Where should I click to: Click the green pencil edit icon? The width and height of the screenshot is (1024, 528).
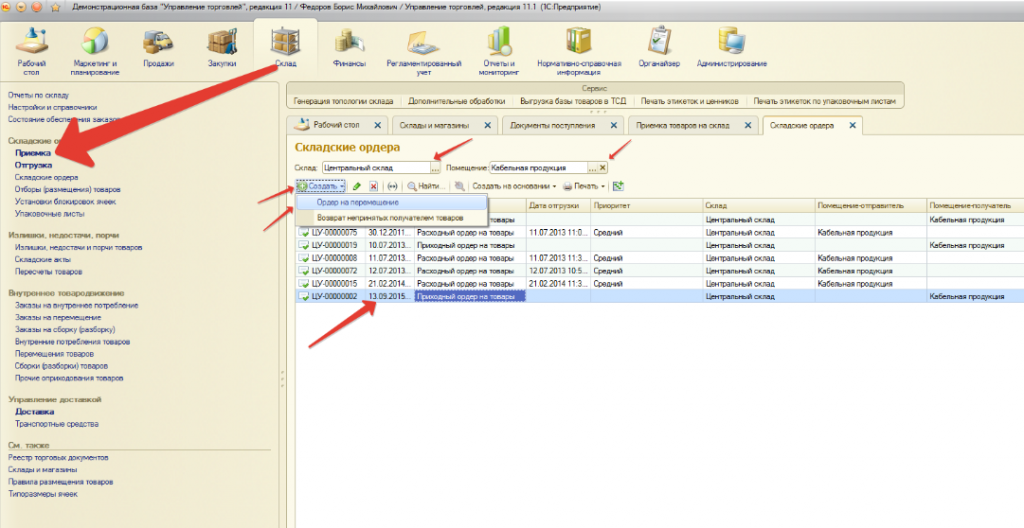[x=357, y=187]
